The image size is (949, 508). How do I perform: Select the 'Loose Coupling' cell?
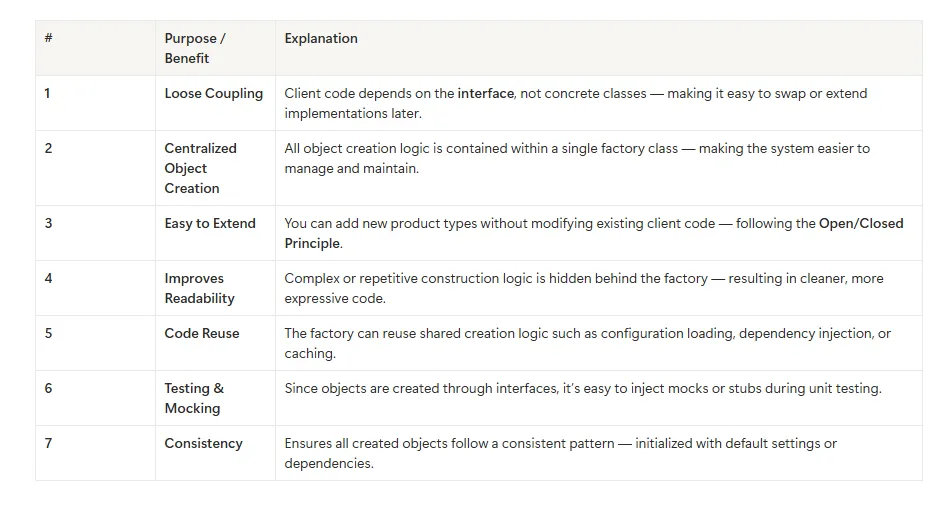pos(215,103)
